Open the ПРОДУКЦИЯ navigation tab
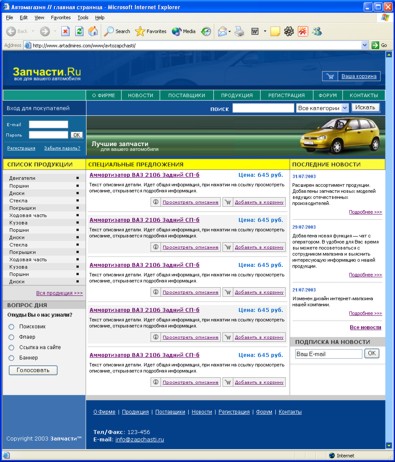The width and height of the screenshot is (395, 462). [237, 95]
